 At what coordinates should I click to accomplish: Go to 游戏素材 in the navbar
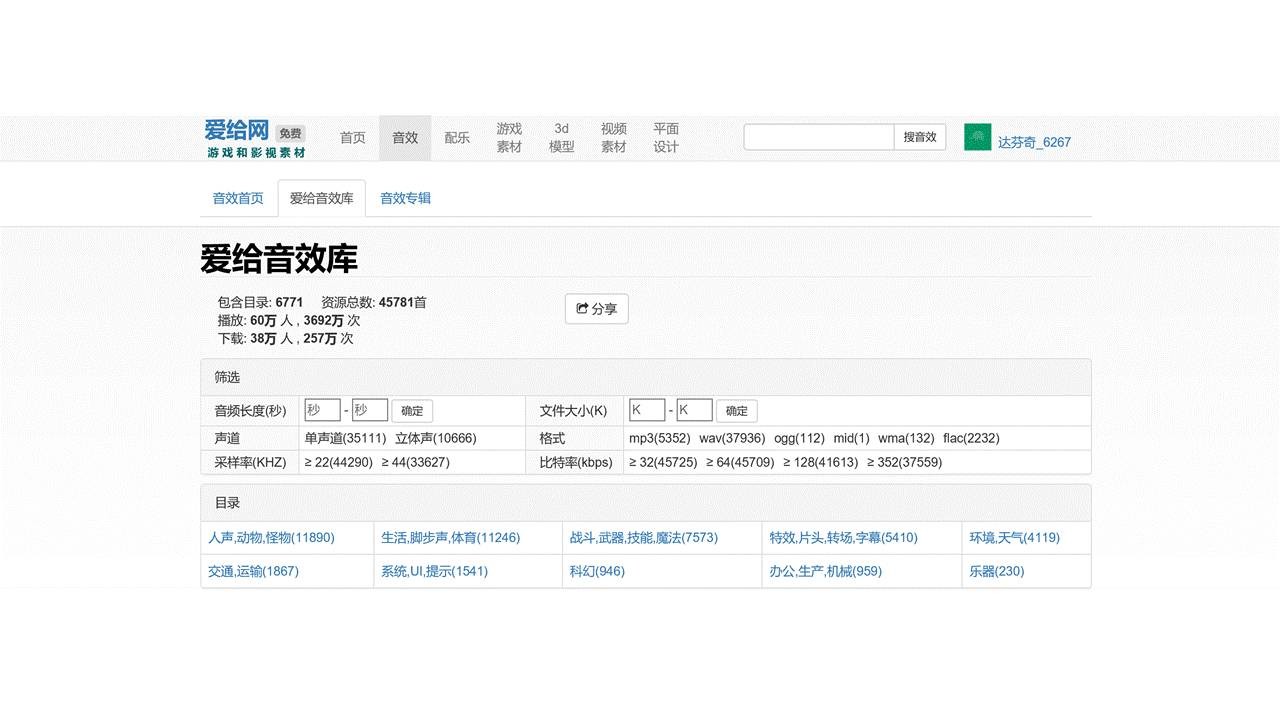coord(509,138)
